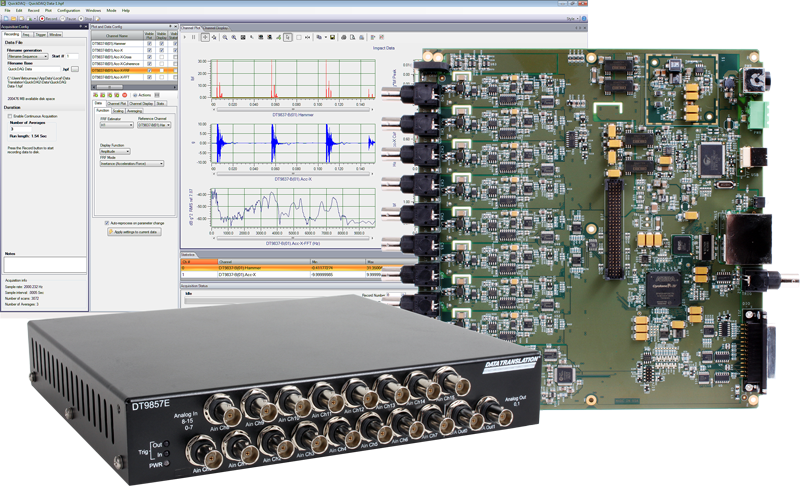Click the Start # input field
This screenshot has width=800, height=487.
pos(72,56)
